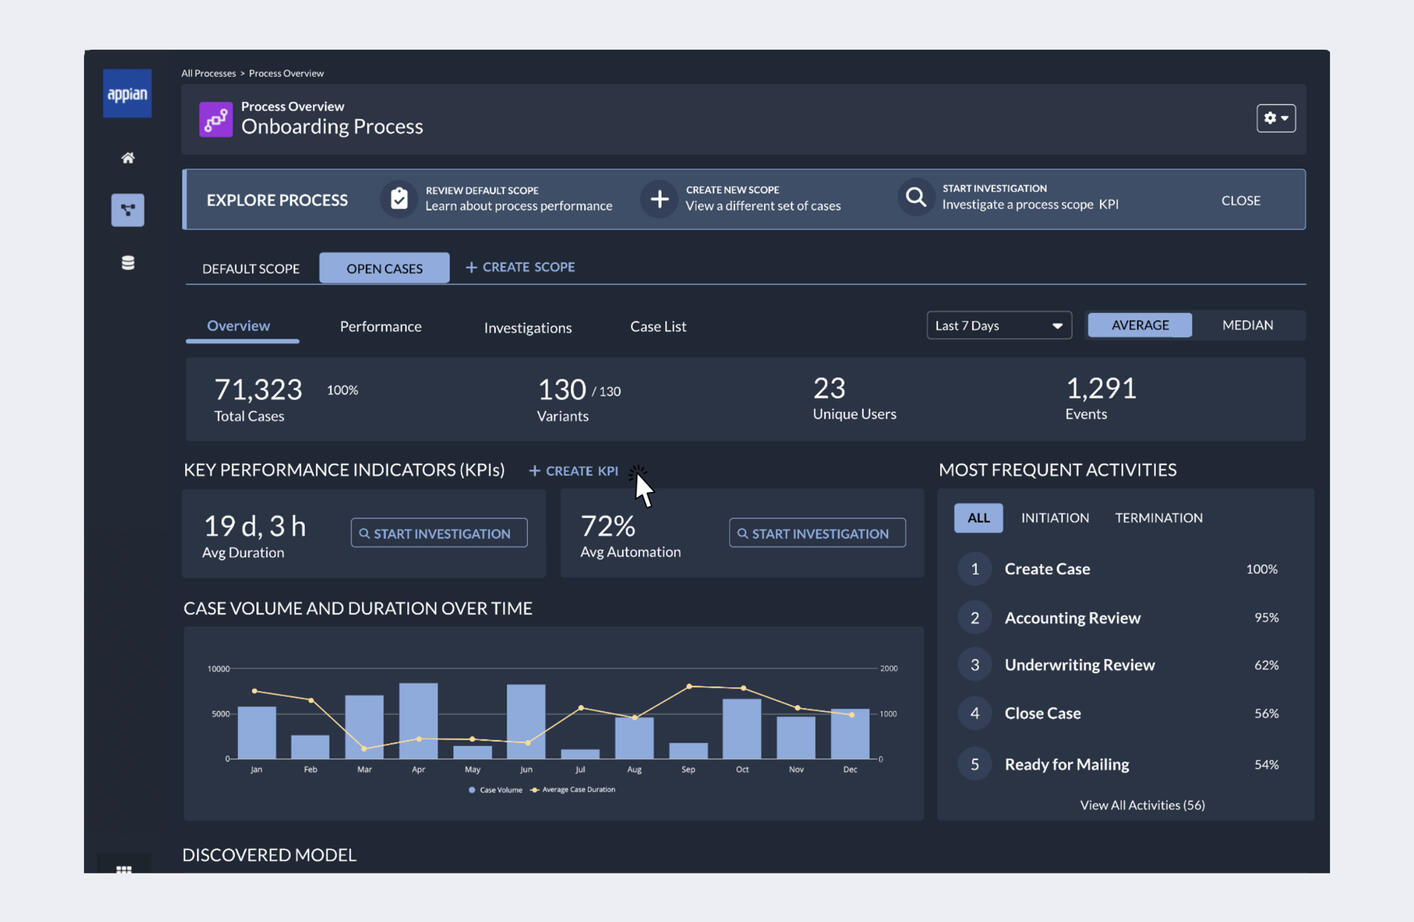Viewport: 1414px width, 922px height.
Task: Open the process mining icon in the sidebar
Action: coord(127,210)
